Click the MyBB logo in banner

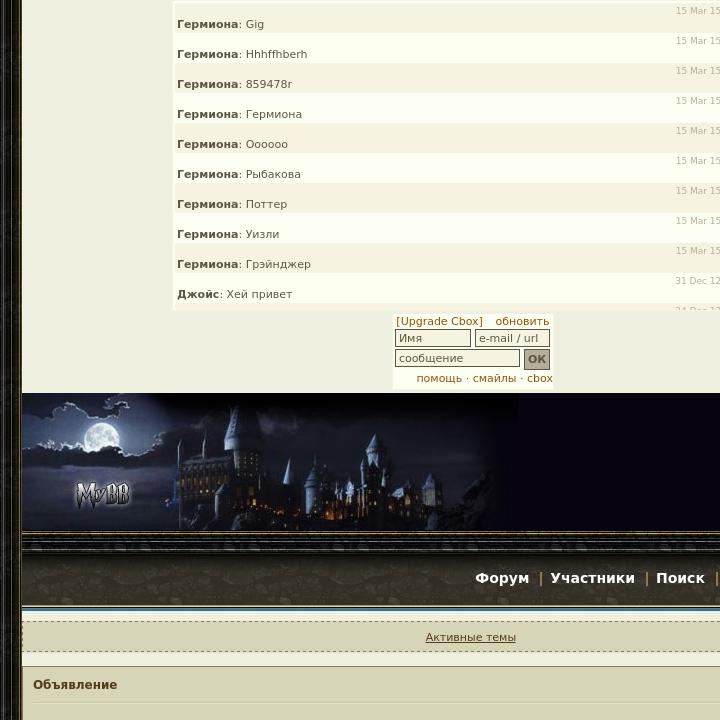pyautogui.click(x=103, y=495)
